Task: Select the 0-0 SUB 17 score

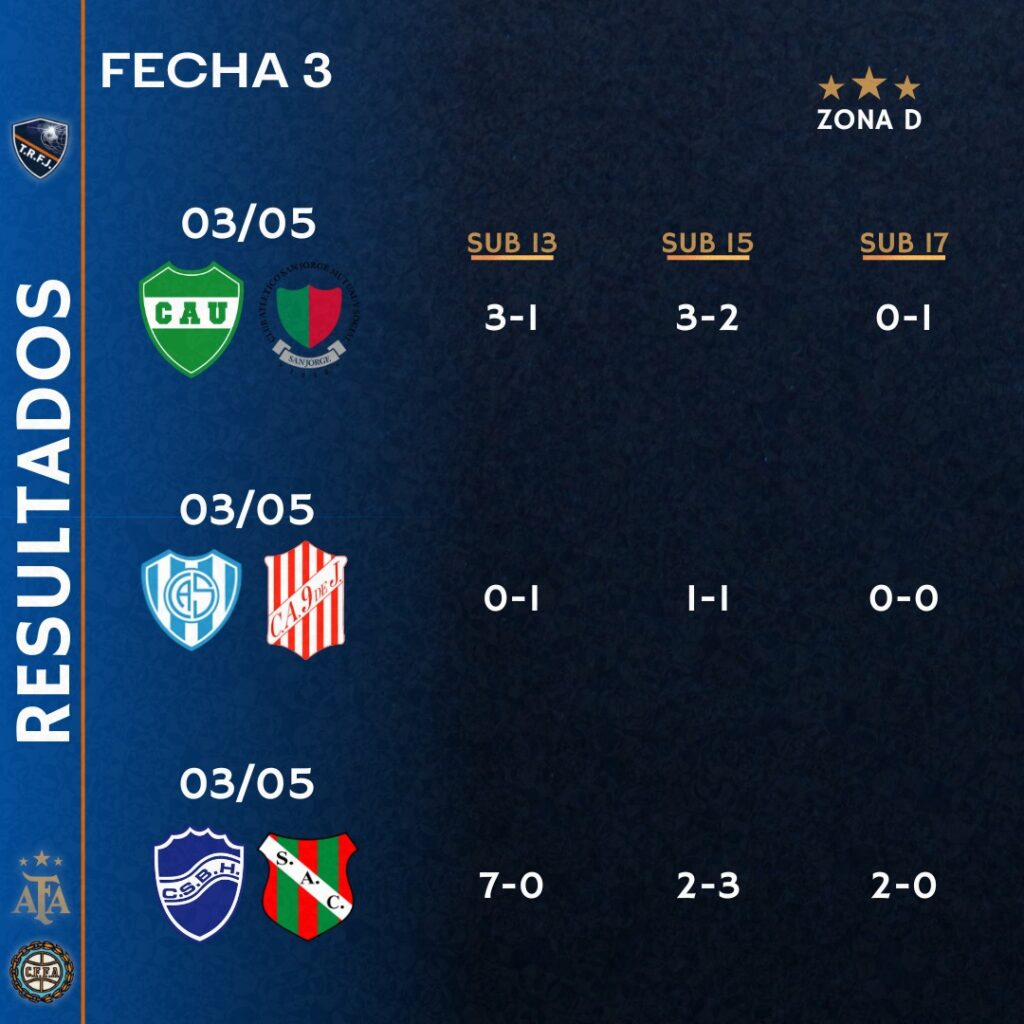Action: click(903, 599)
